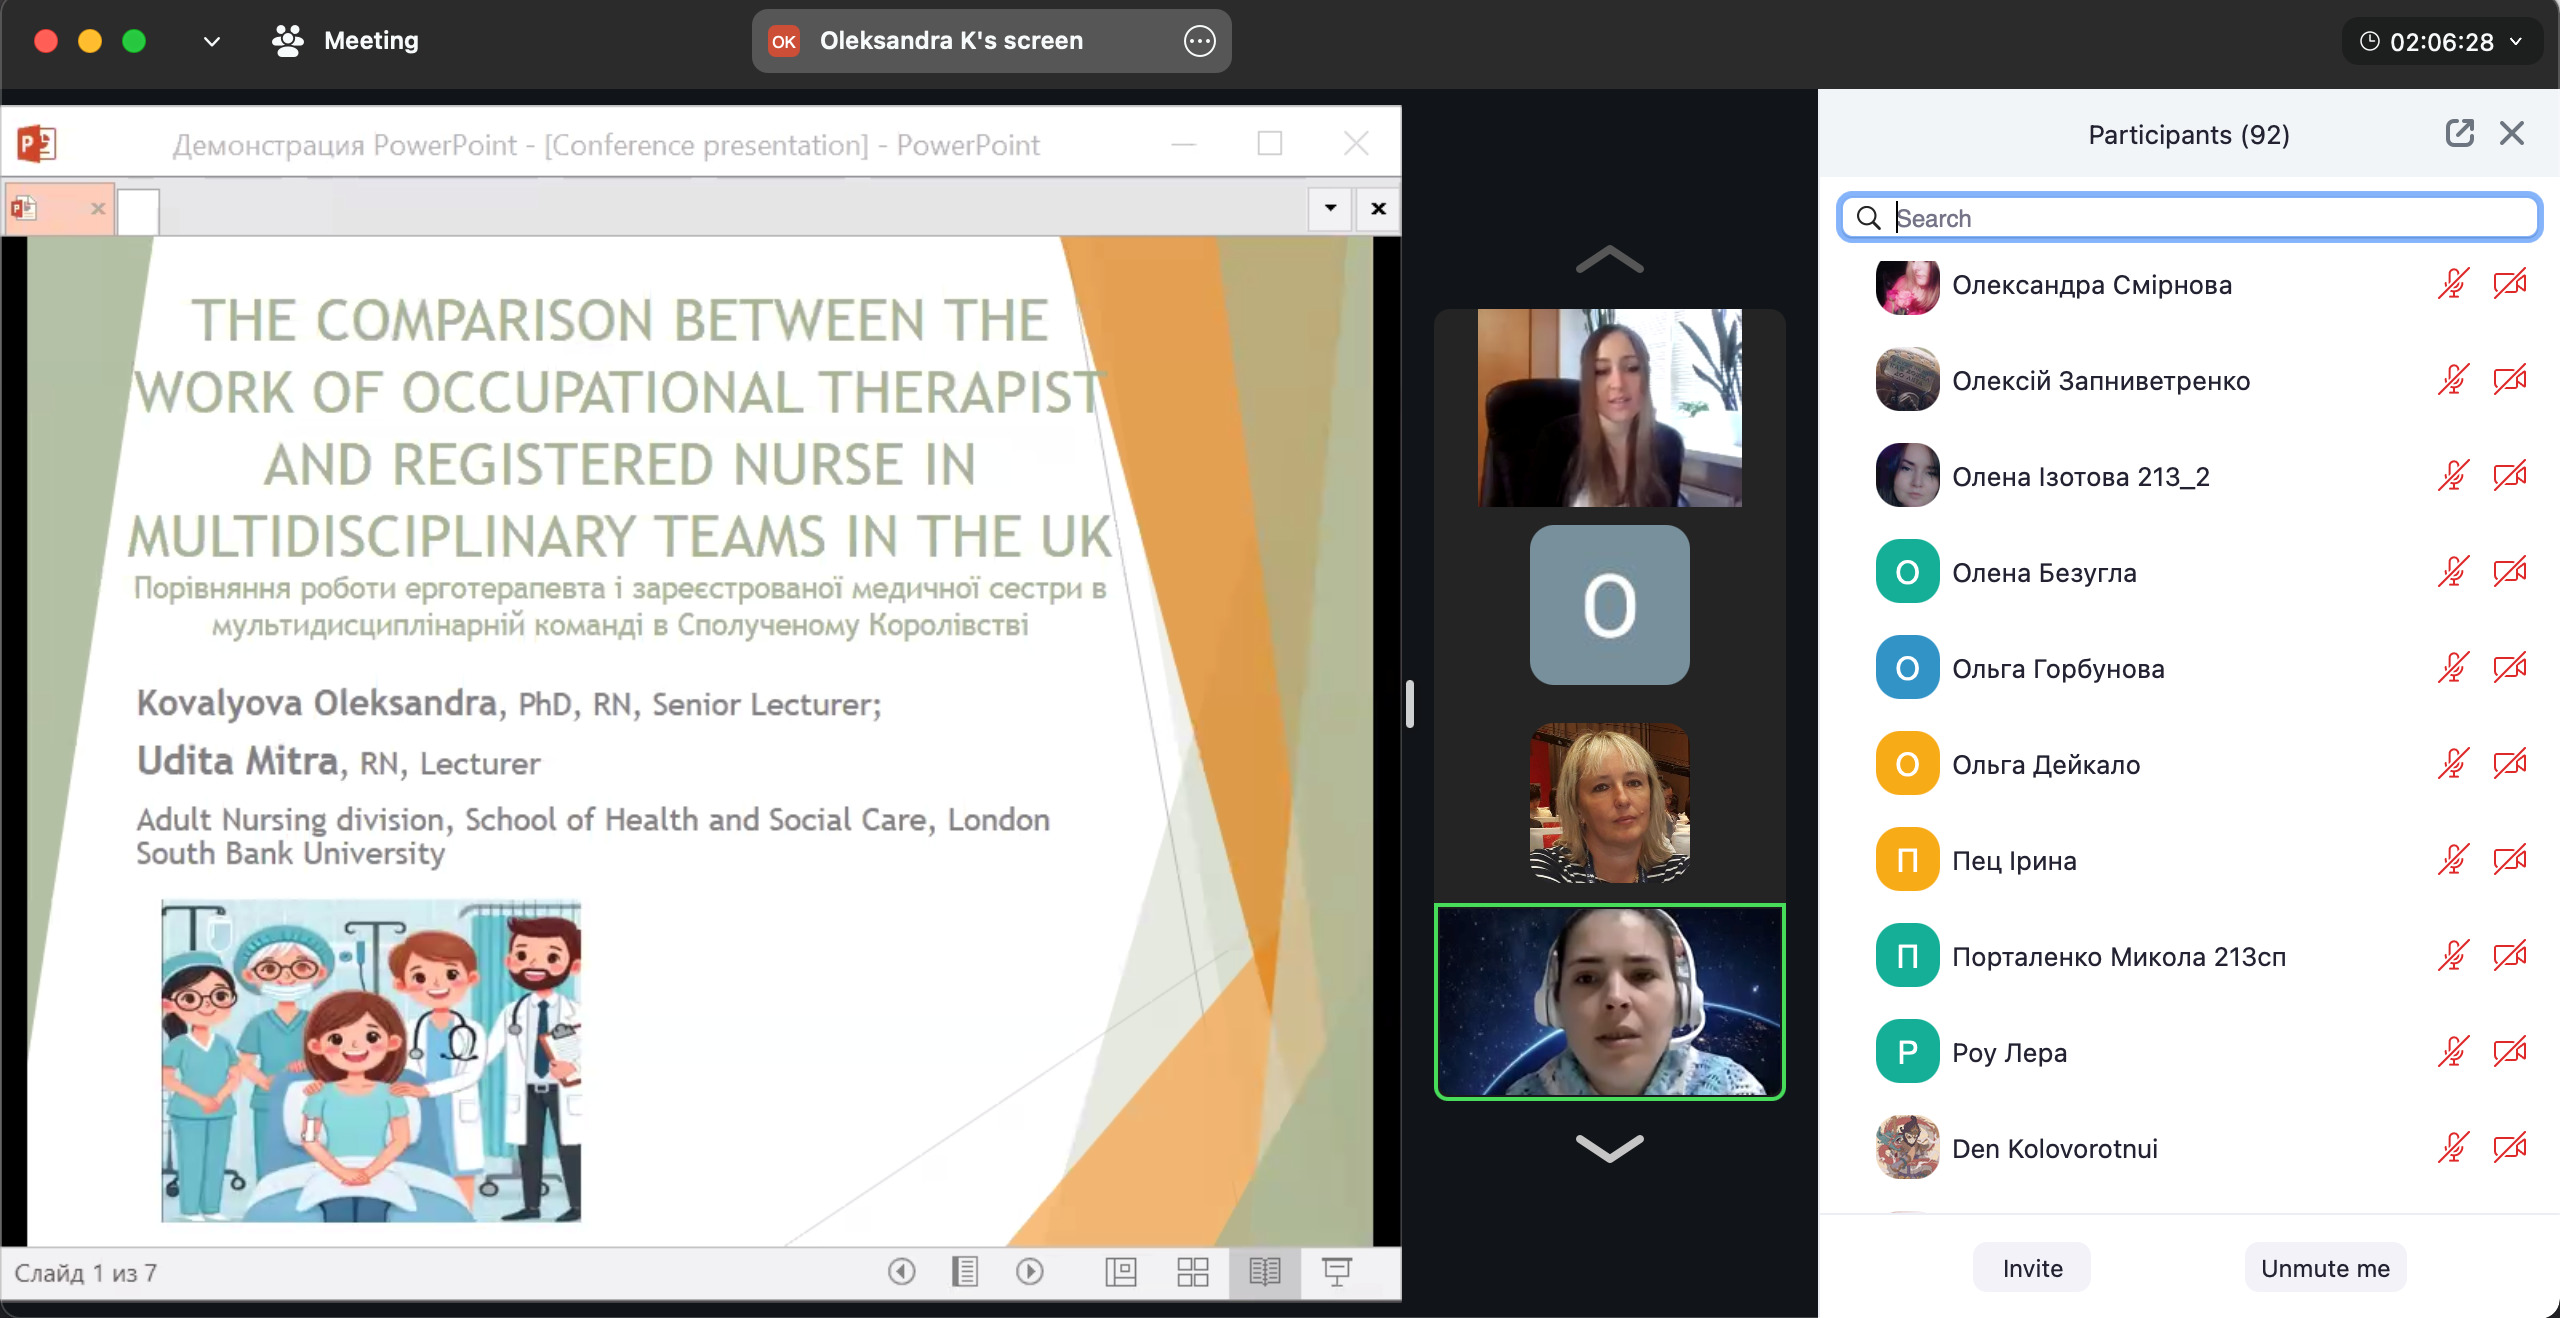This screenshot has height=1318, width=2560.
Task: Toggle camera icon for Ольга Горбунова
Action: [2509, 668]
